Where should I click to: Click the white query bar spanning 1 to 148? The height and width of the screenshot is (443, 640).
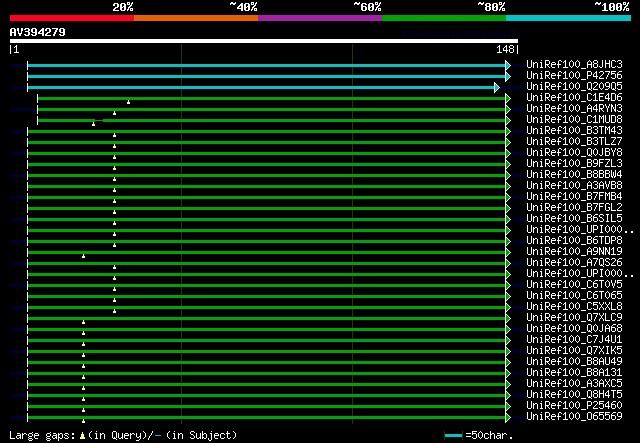[263, 41]
